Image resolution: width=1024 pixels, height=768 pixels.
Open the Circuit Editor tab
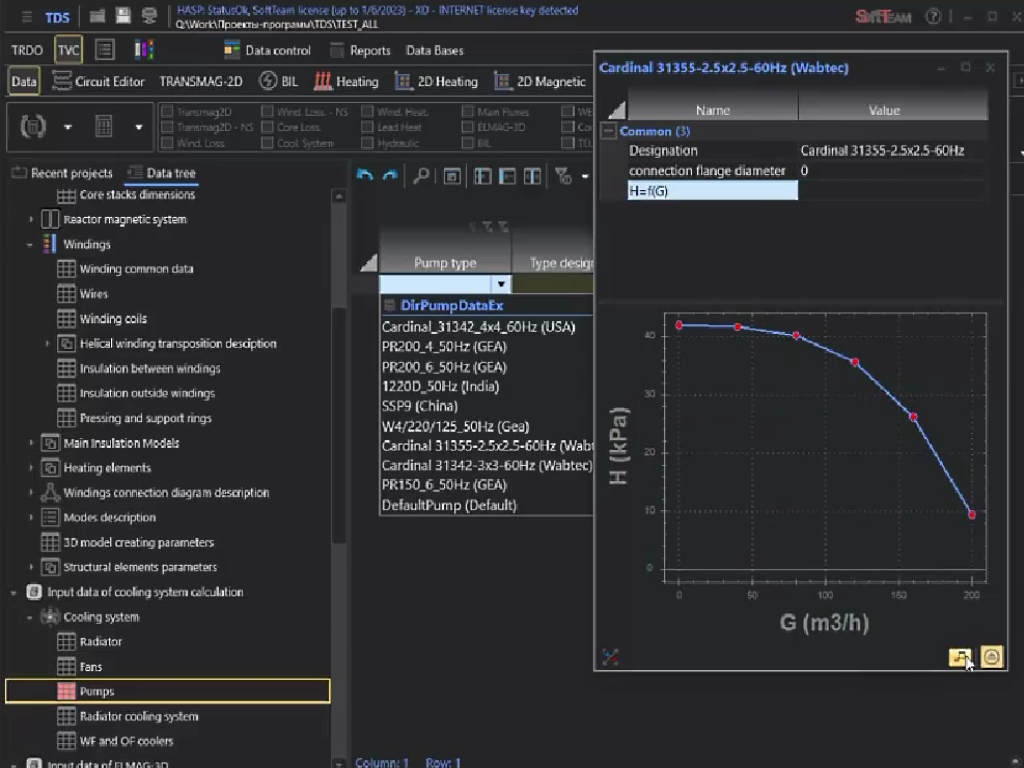pos(99,82)
